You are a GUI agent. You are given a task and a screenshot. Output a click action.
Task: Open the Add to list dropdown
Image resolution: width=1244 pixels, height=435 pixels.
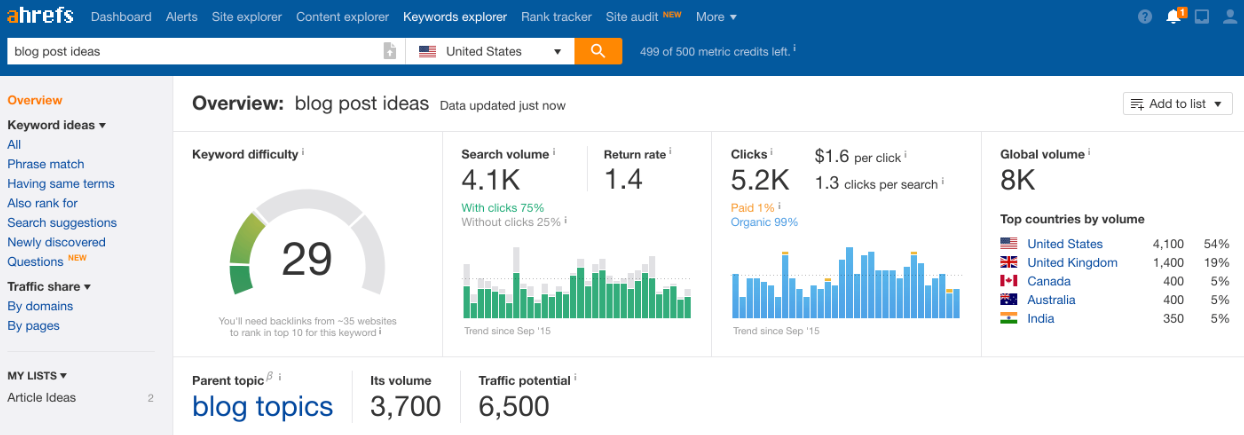coord(1178,104)
